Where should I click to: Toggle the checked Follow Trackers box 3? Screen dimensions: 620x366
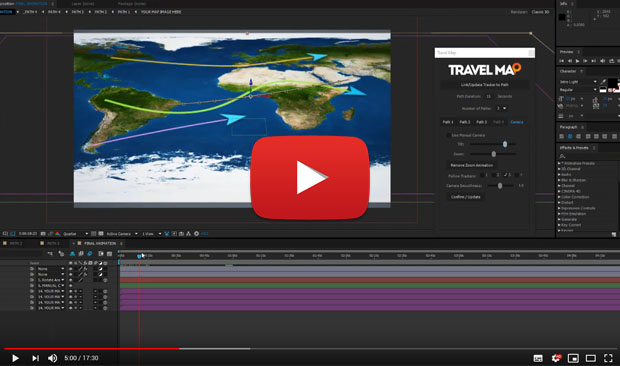[x=505, y=175]
